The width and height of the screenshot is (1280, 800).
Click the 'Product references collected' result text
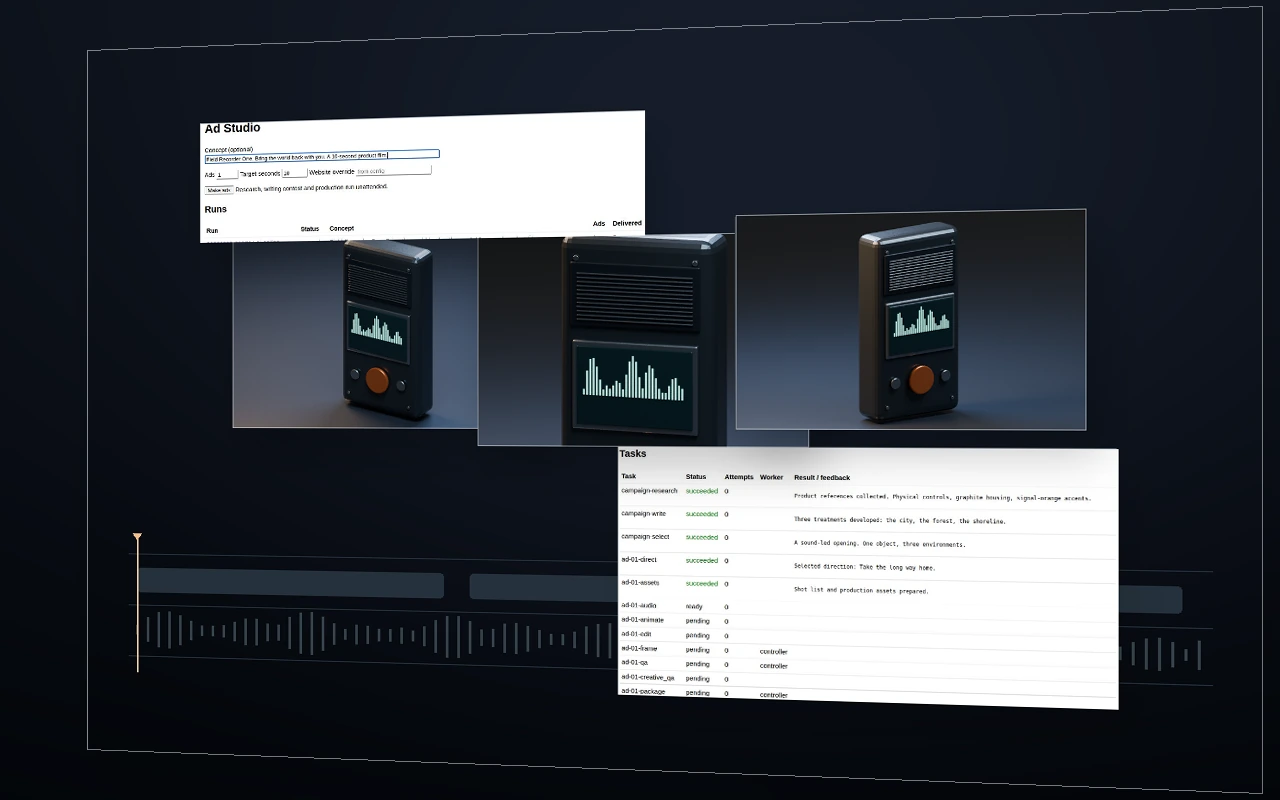(x=942, y=497)
